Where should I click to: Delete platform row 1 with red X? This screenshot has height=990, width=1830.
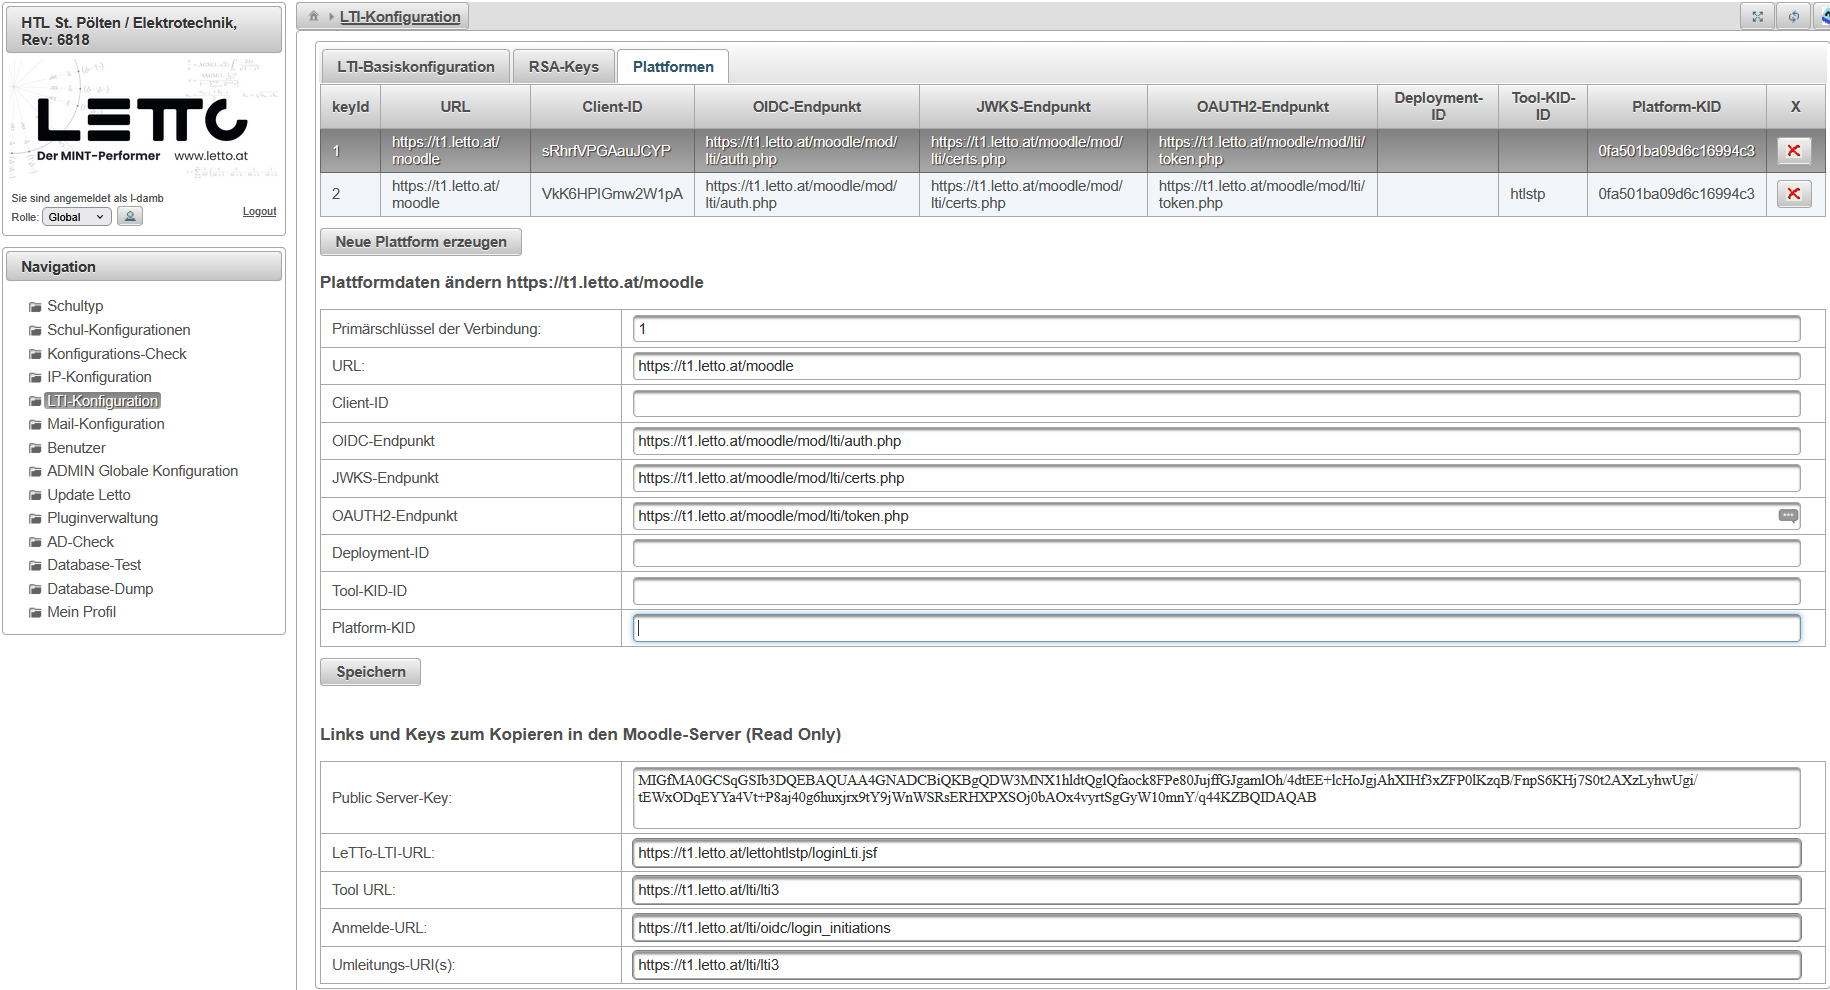[x=1794, y=151]
